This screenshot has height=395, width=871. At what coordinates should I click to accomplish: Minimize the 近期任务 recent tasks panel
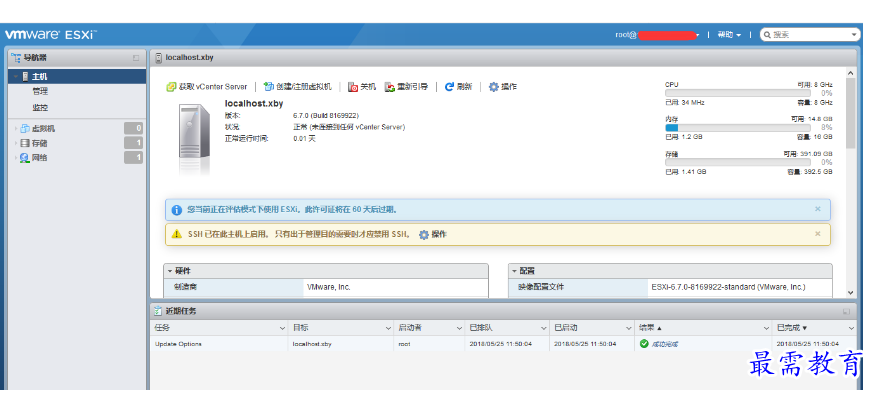point(846,312)
